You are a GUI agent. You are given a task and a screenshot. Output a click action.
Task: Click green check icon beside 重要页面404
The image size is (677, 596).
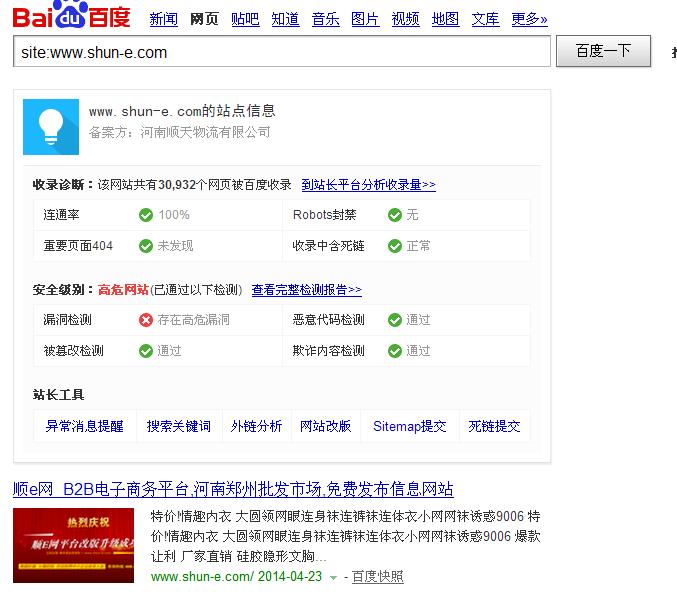pyautogui.click(x=146, y=246)
